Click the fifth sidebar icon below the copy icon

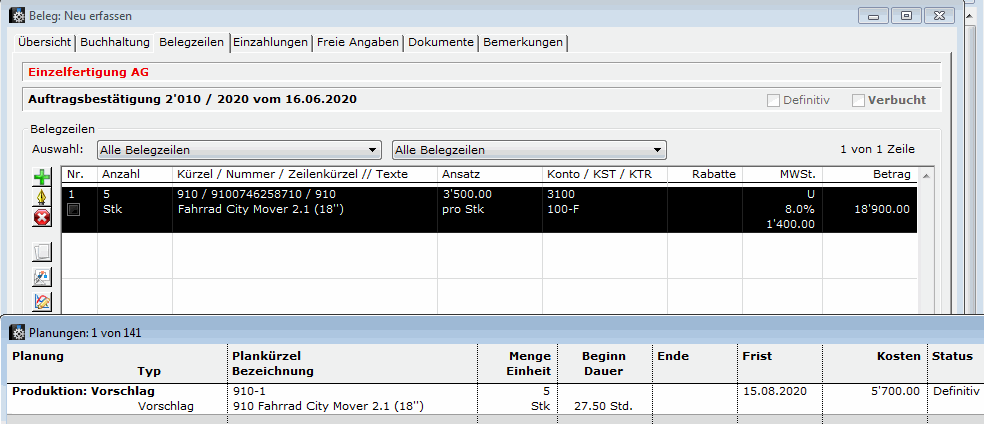(42, 277)
